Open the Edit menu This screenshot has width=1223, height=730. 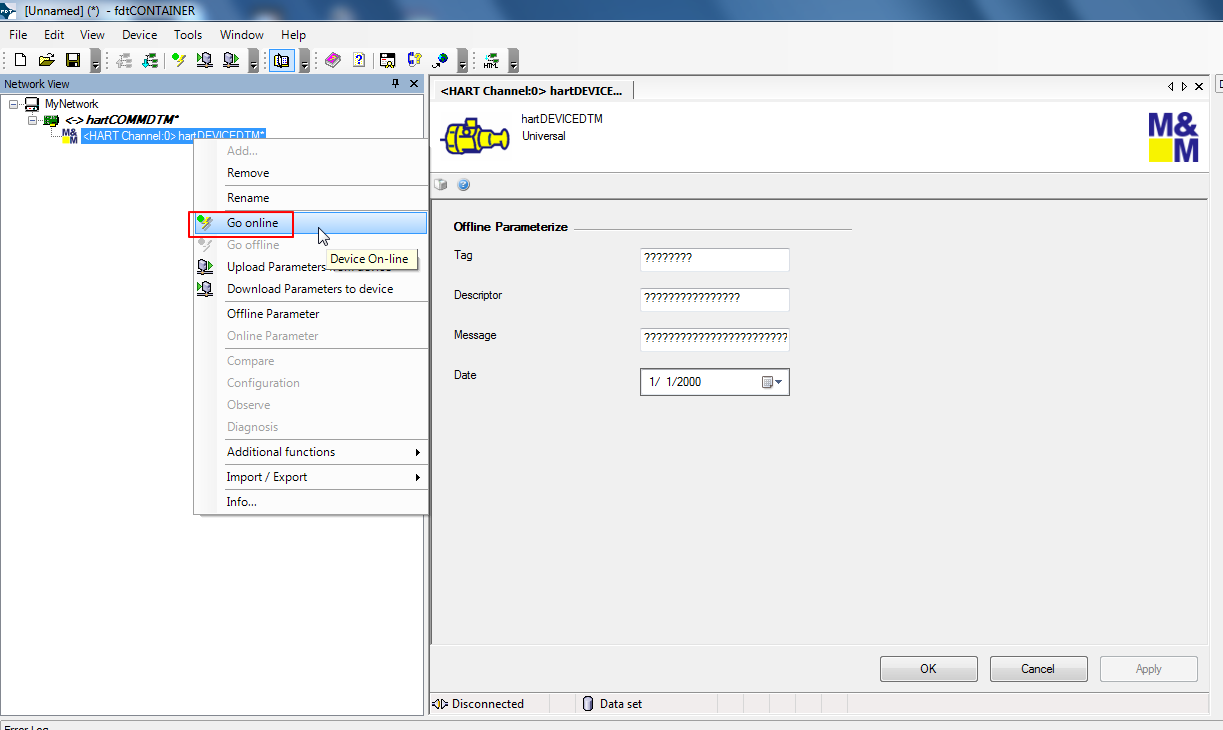pos(54,35)
